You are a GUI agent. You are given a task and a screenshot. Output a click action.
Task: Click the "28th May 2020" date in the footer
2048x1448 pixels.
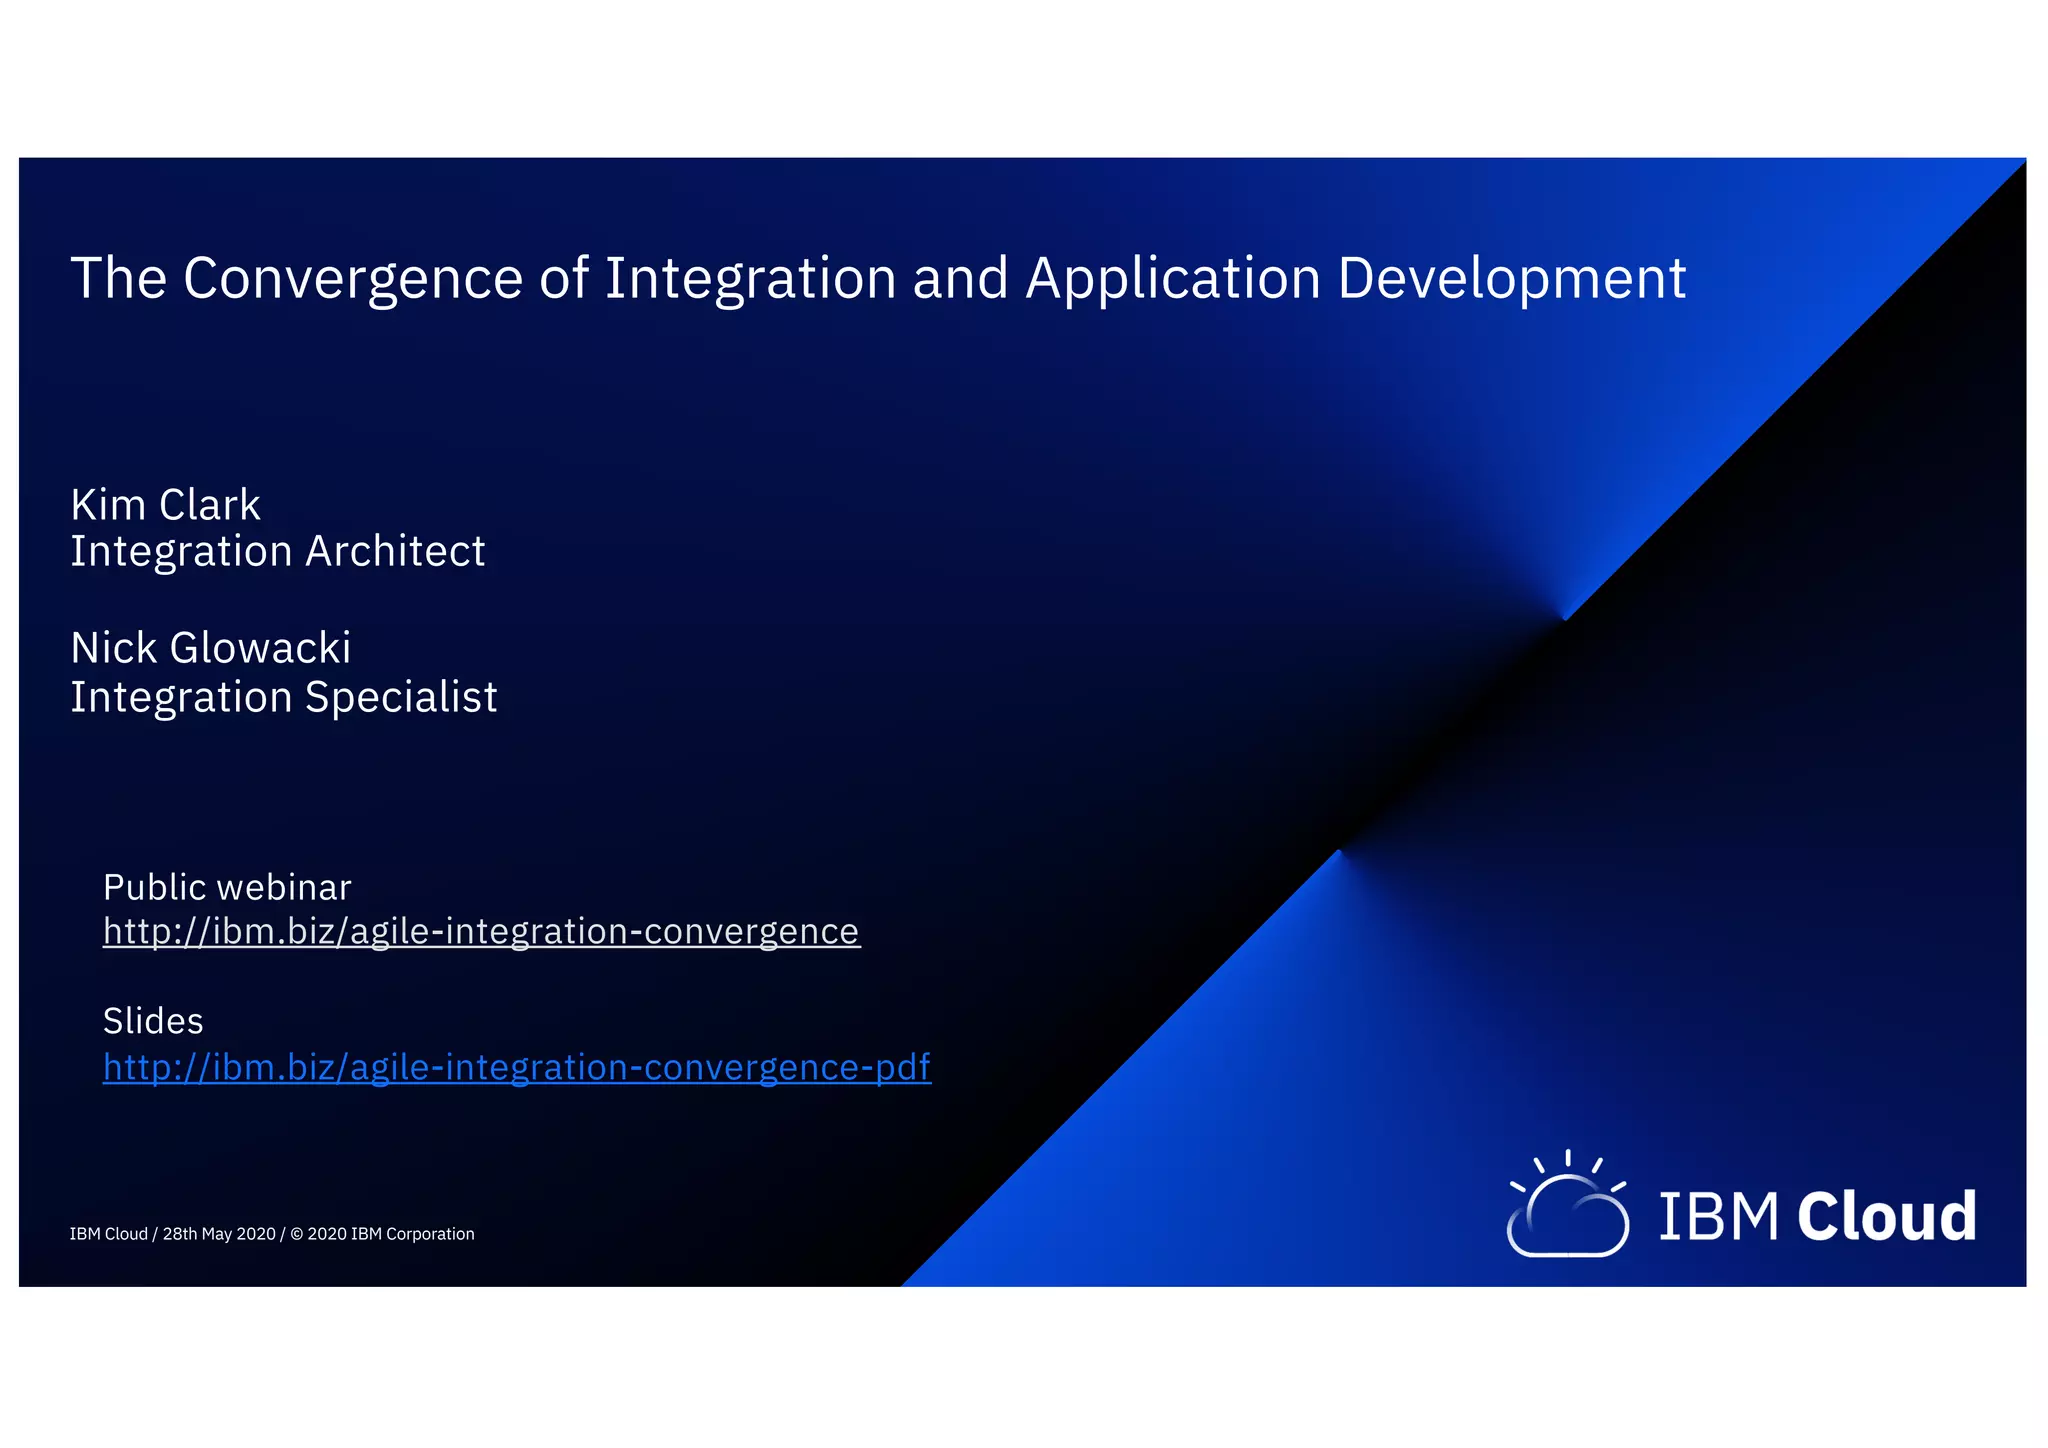pos(219,1234)
